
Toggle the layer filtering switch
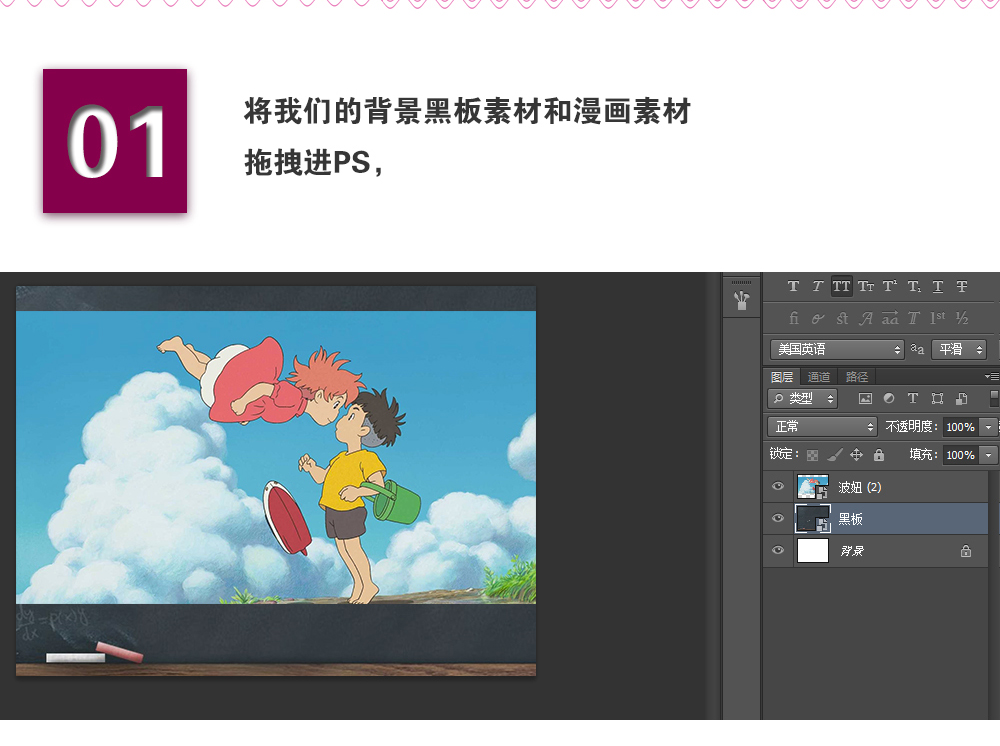[994, 398]
